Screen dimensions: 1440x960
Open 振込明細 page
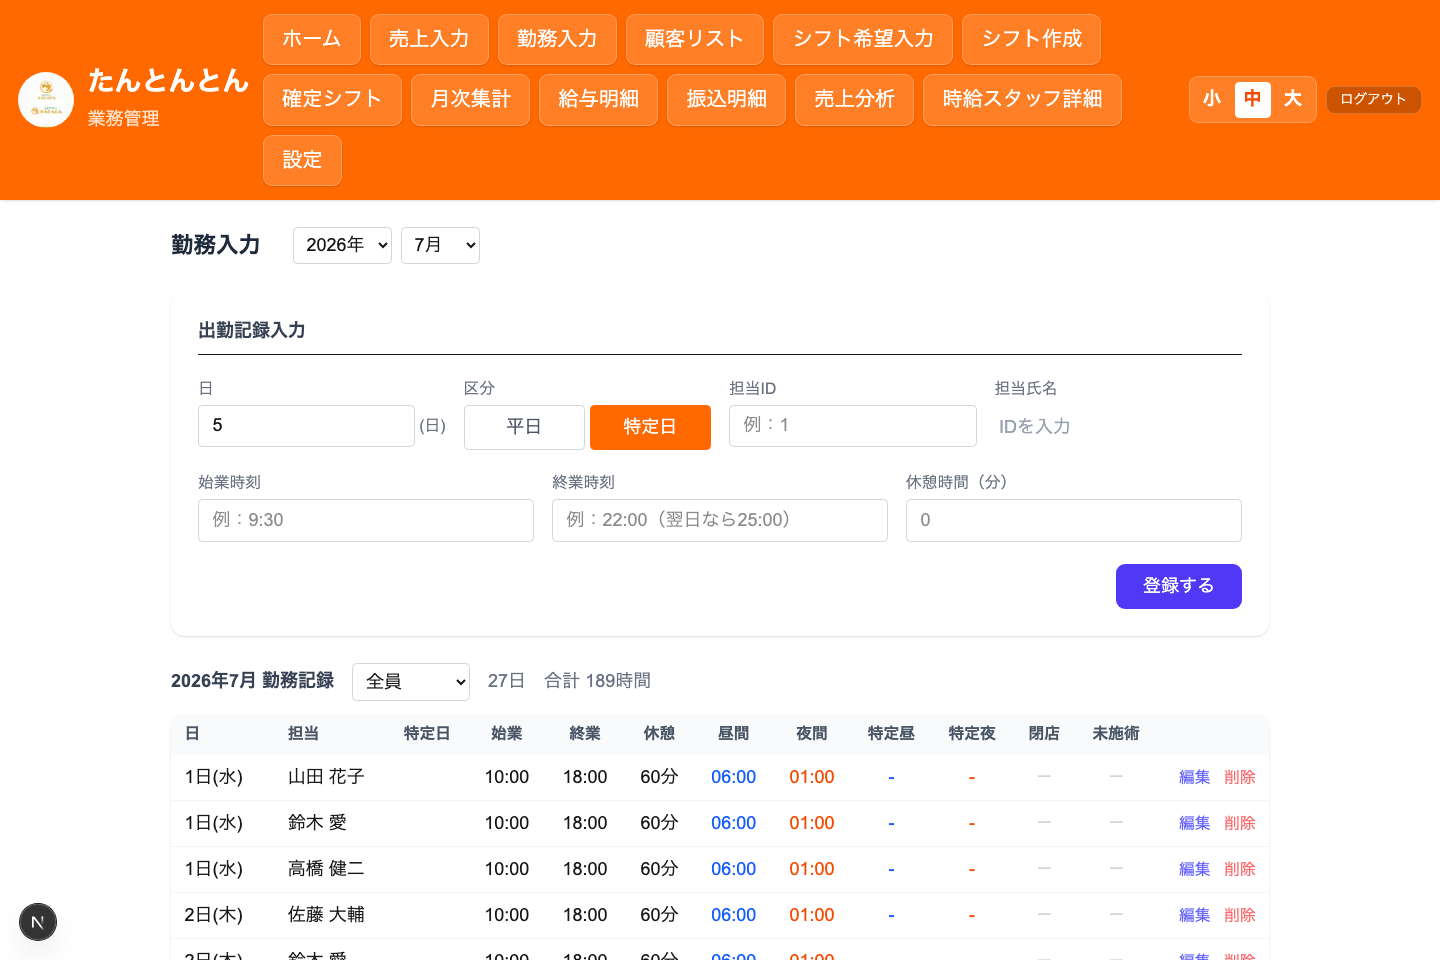[726, 100]
